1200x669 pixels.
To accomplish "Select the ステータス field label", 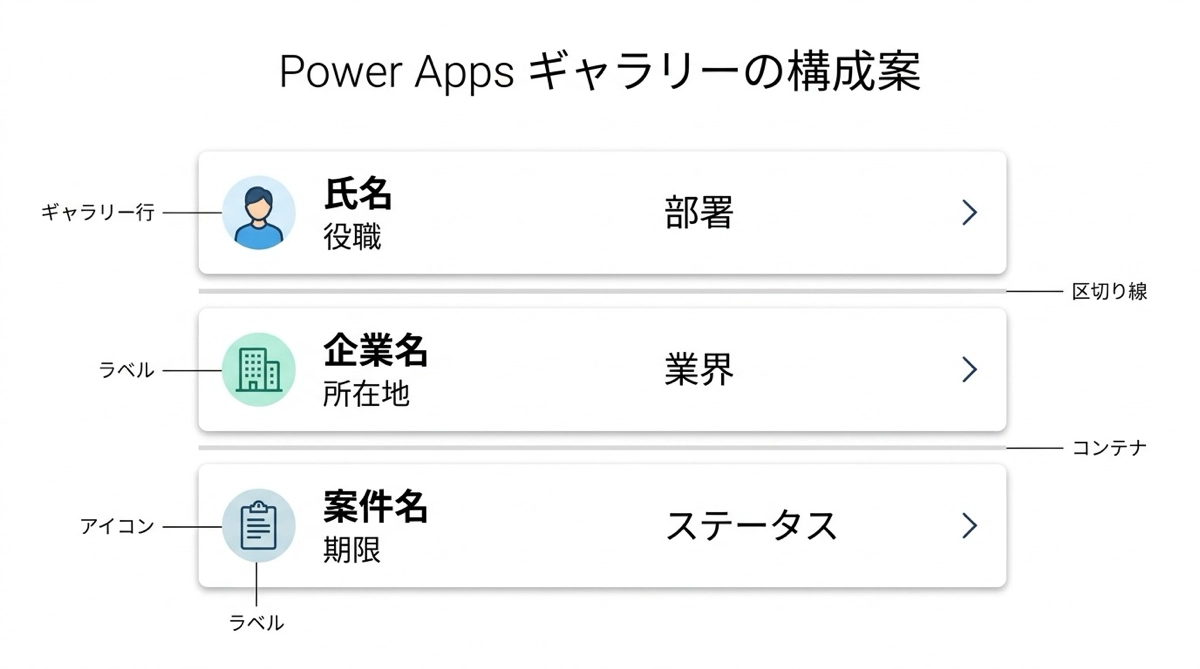I will [751, 526].
